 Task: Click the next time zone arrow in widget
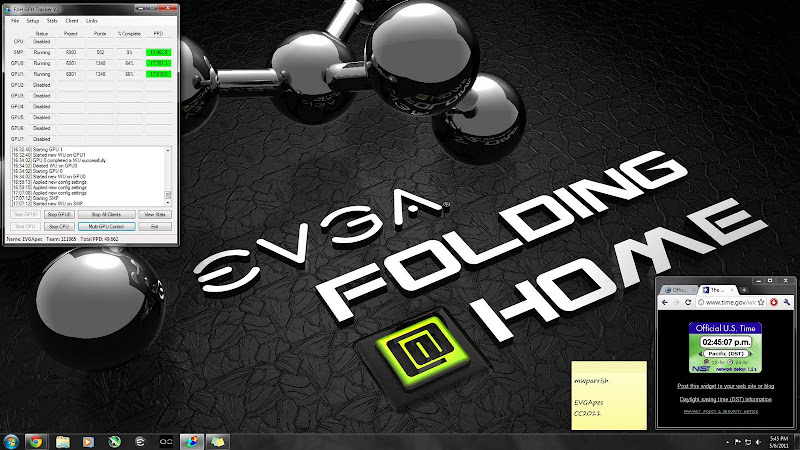tap(751, 354)
